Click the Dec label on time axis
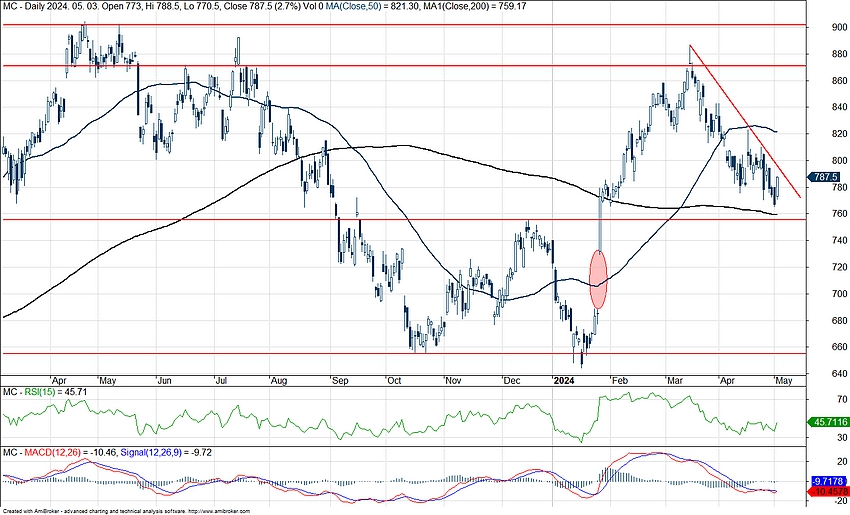Screen dimensions: 850x515 coord(511,381)
